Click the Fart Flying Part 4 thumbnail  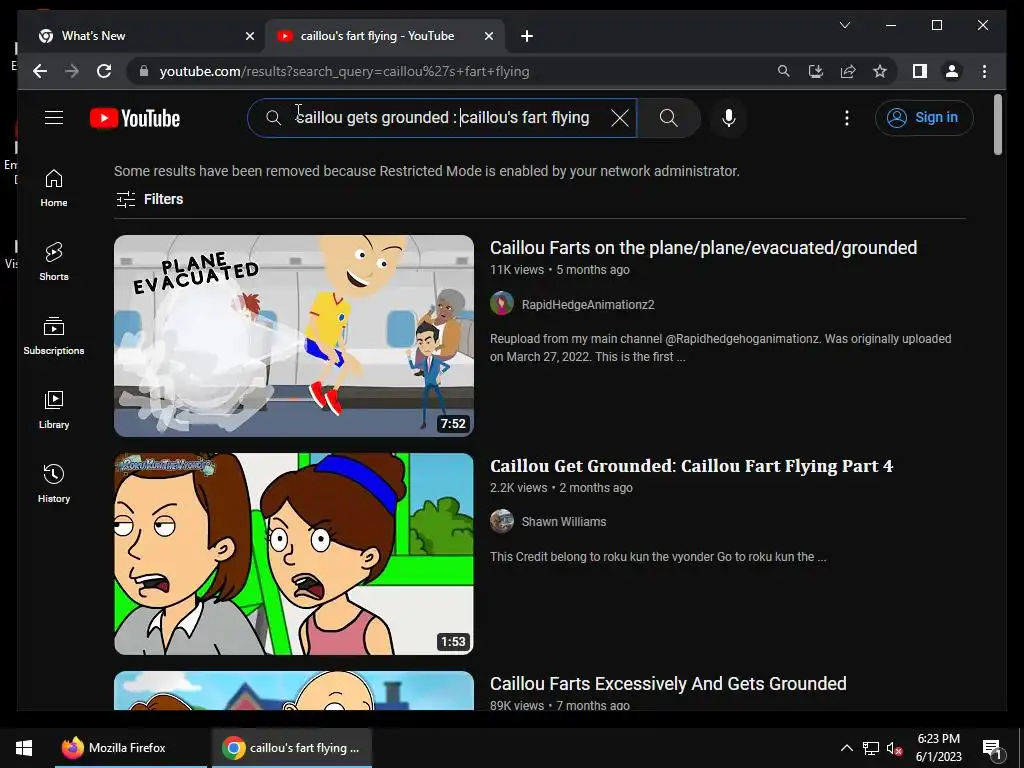(x=294, y=554)
